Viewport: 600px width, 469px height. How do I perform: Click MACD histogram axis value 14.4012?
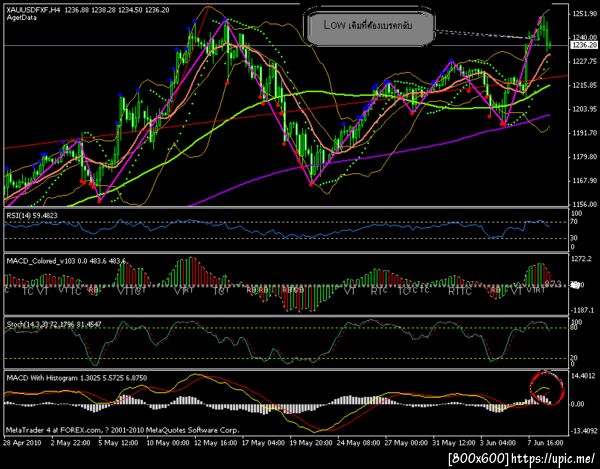point(583,376)
